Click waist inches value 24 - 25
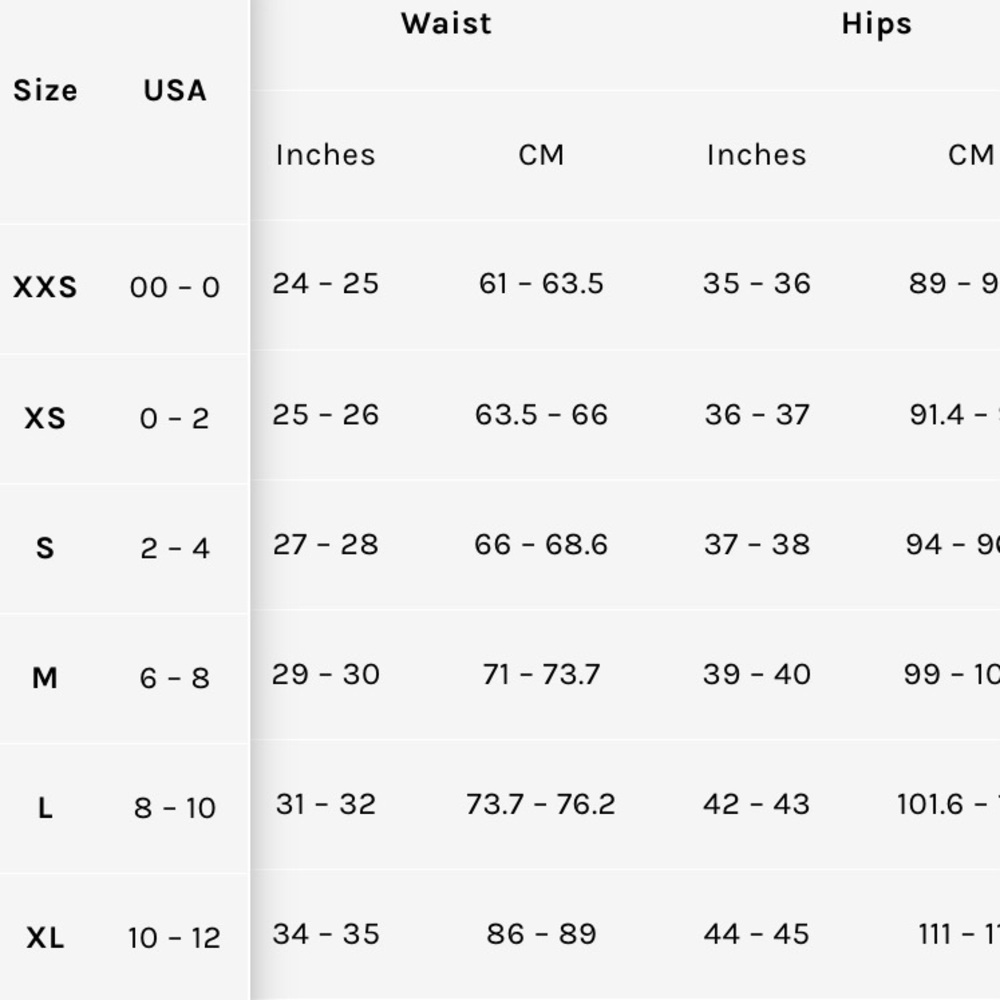Image resolution: width=1000 pixels, height=1000 pixels. [326, 284]
